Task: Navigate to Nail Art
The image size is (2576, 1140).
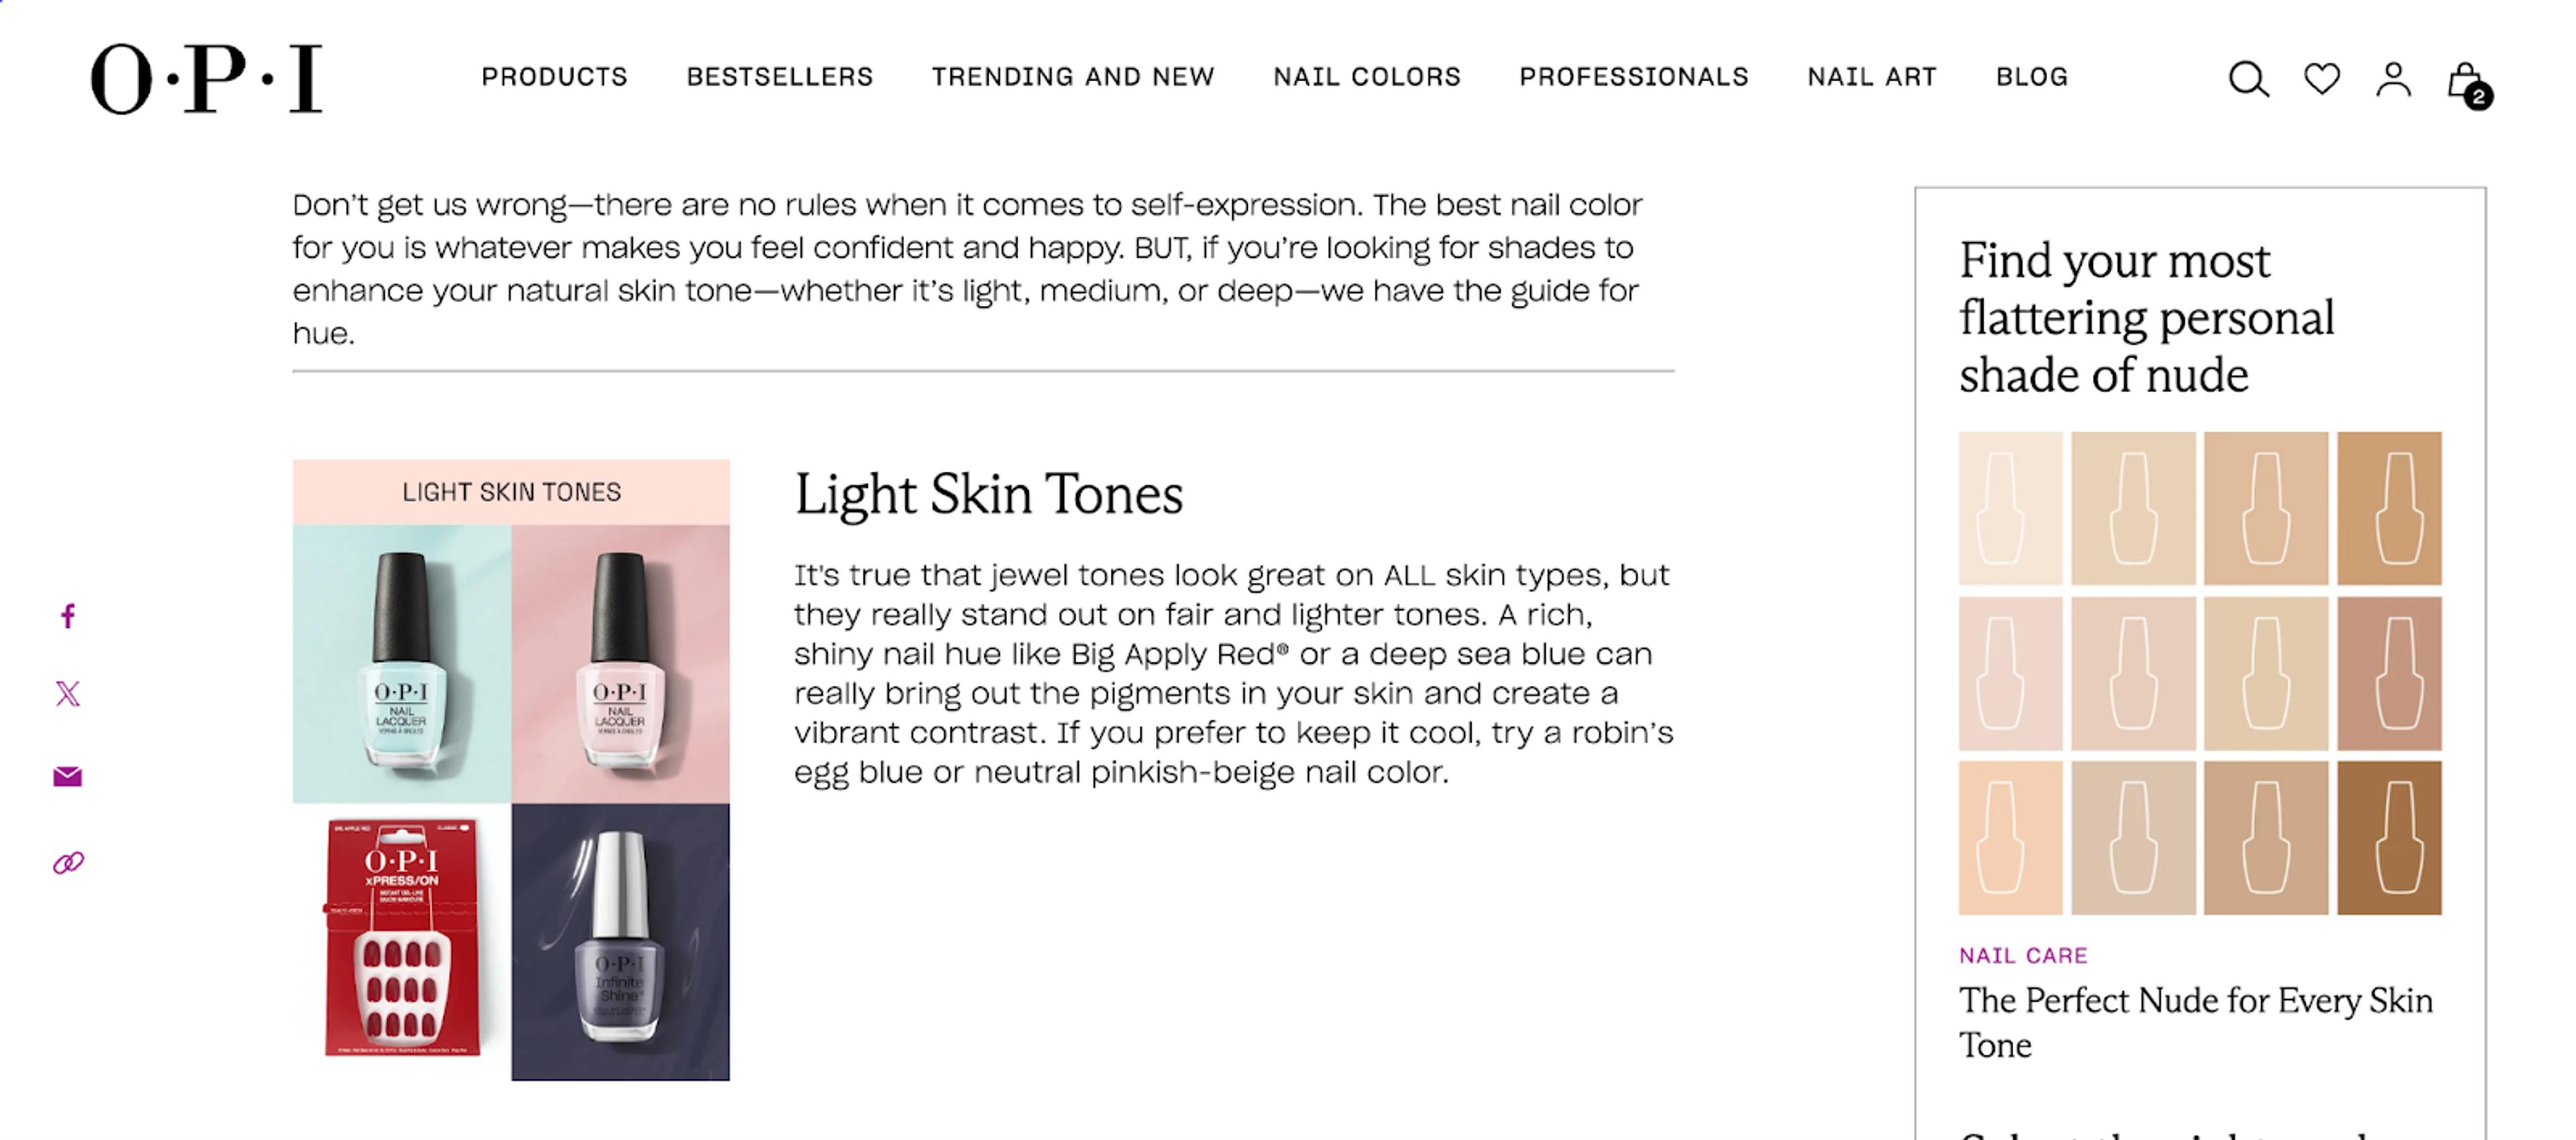Action: [x=1871, y=77]
